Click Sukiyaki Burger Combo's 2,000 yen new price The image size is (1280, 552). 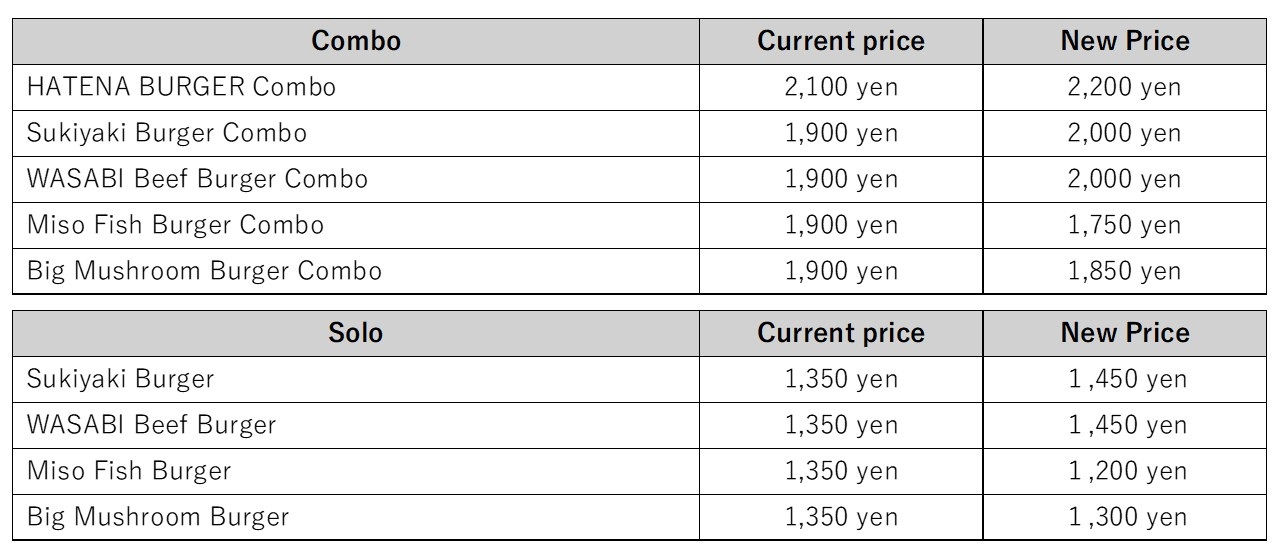(1124, 133)
